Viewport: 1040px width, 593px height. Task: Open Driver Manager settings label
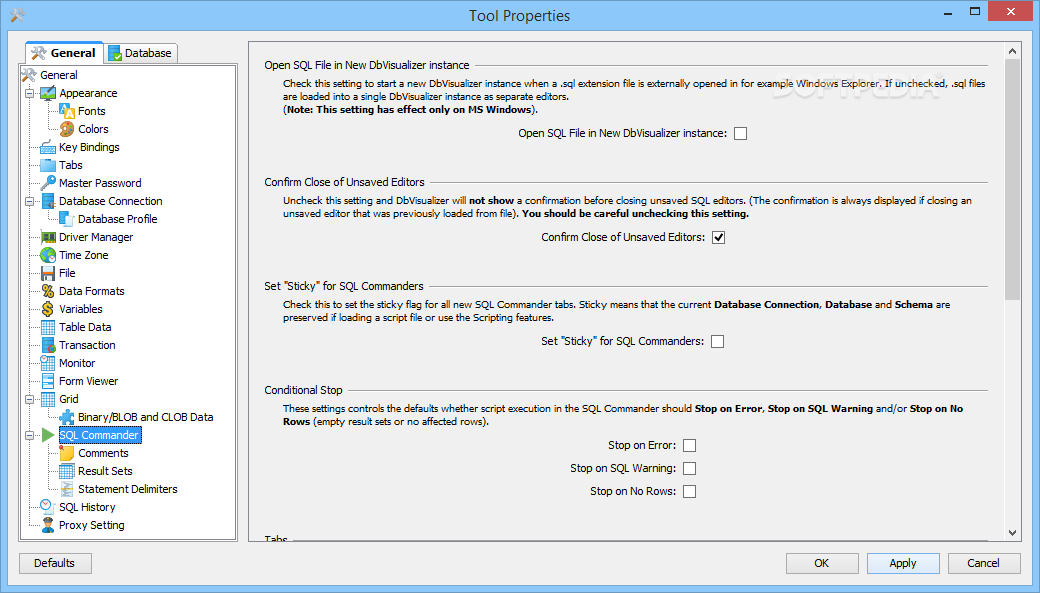[x=96, y=237]
